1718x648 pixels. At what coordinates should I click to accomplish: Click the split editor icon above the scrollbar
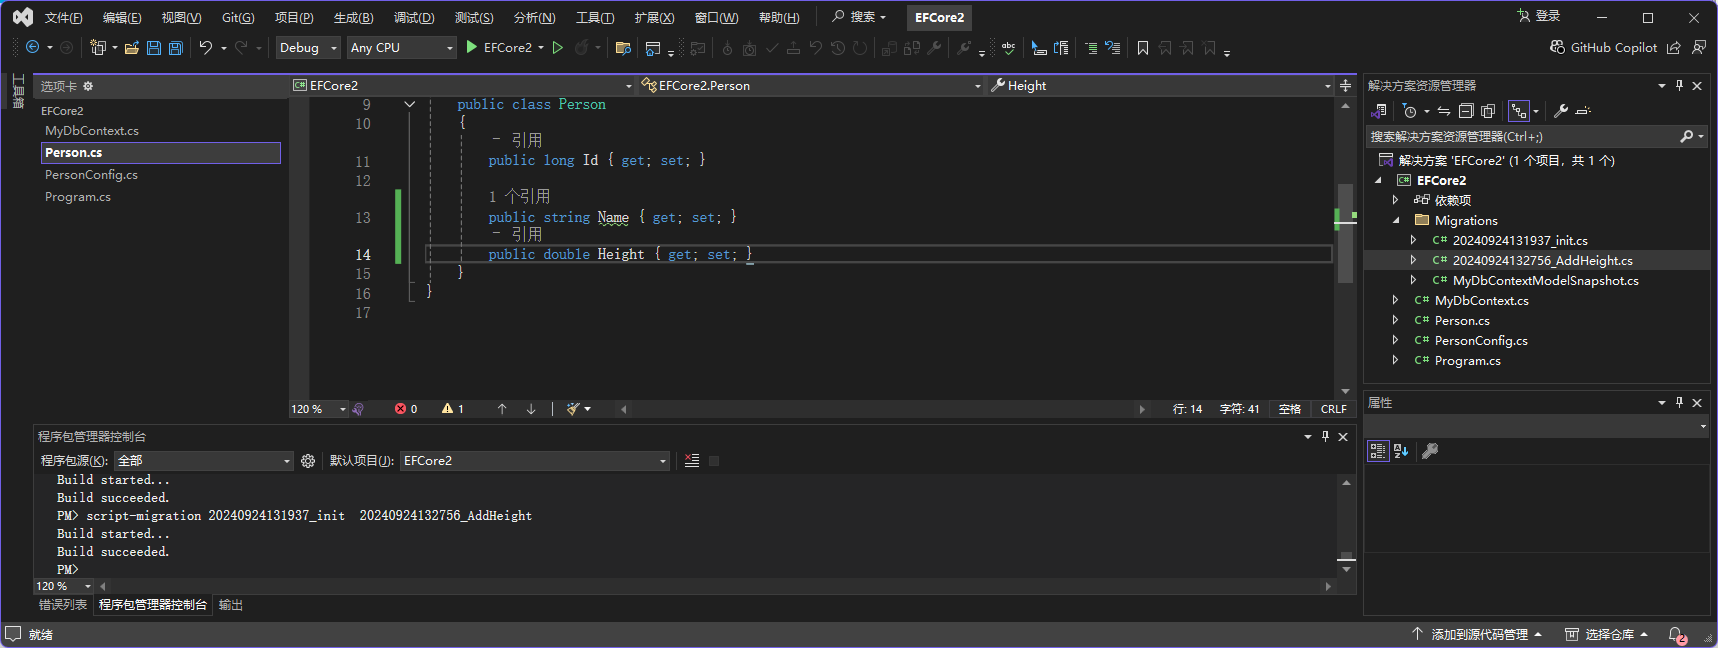(x=1345, y=86)
